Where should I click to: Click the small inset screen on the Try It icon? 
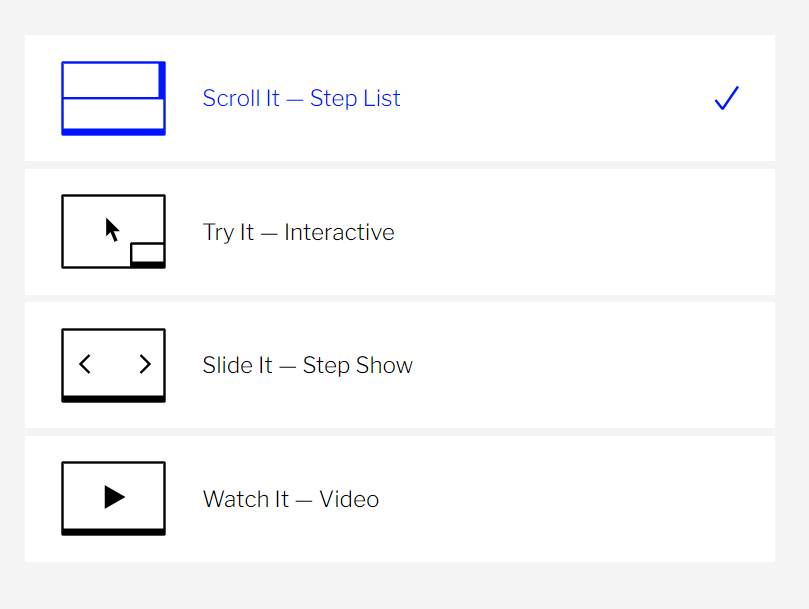148,256
